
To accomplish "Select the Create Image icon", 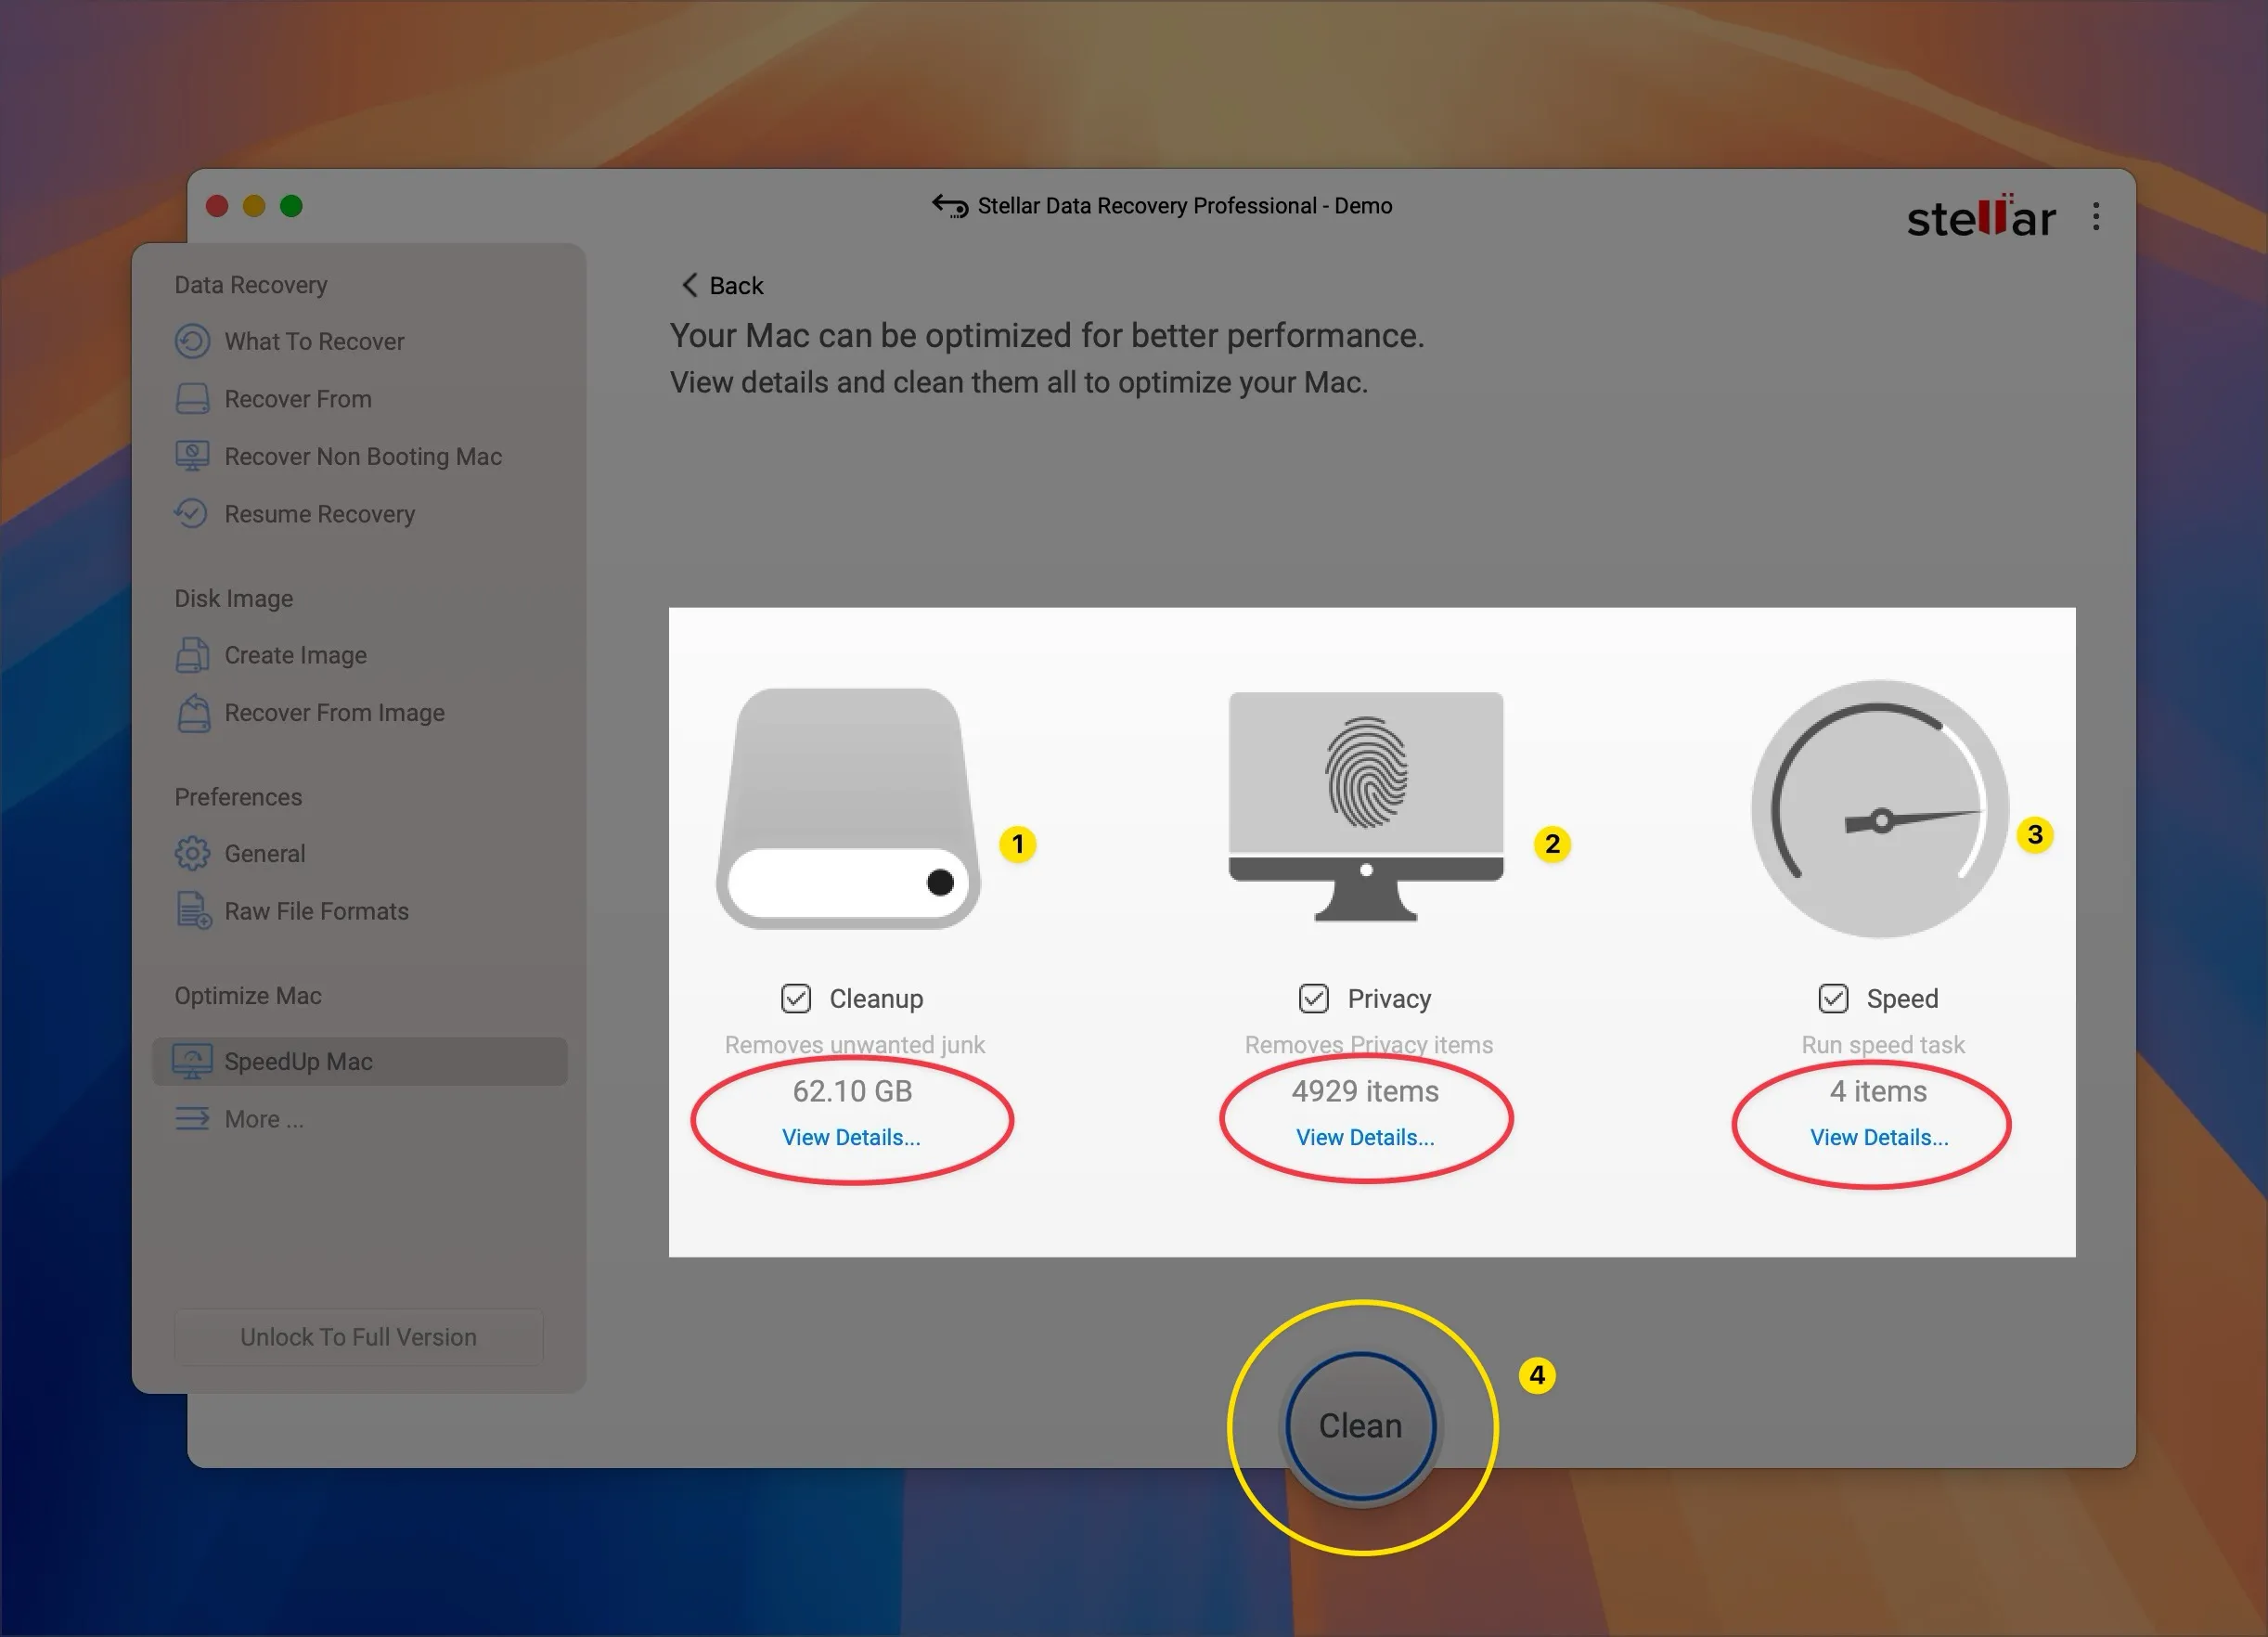I will point(192,655).
